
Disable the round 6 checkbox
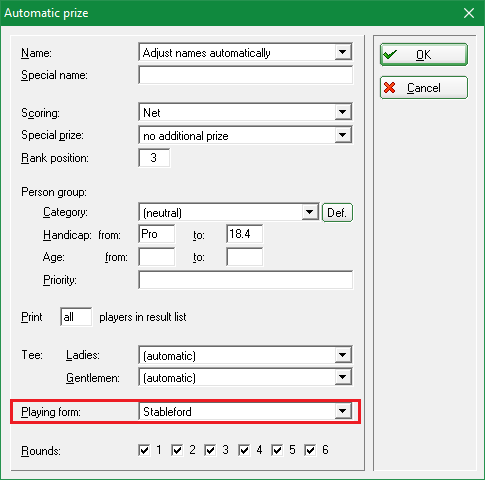click(x=310, y=450)
